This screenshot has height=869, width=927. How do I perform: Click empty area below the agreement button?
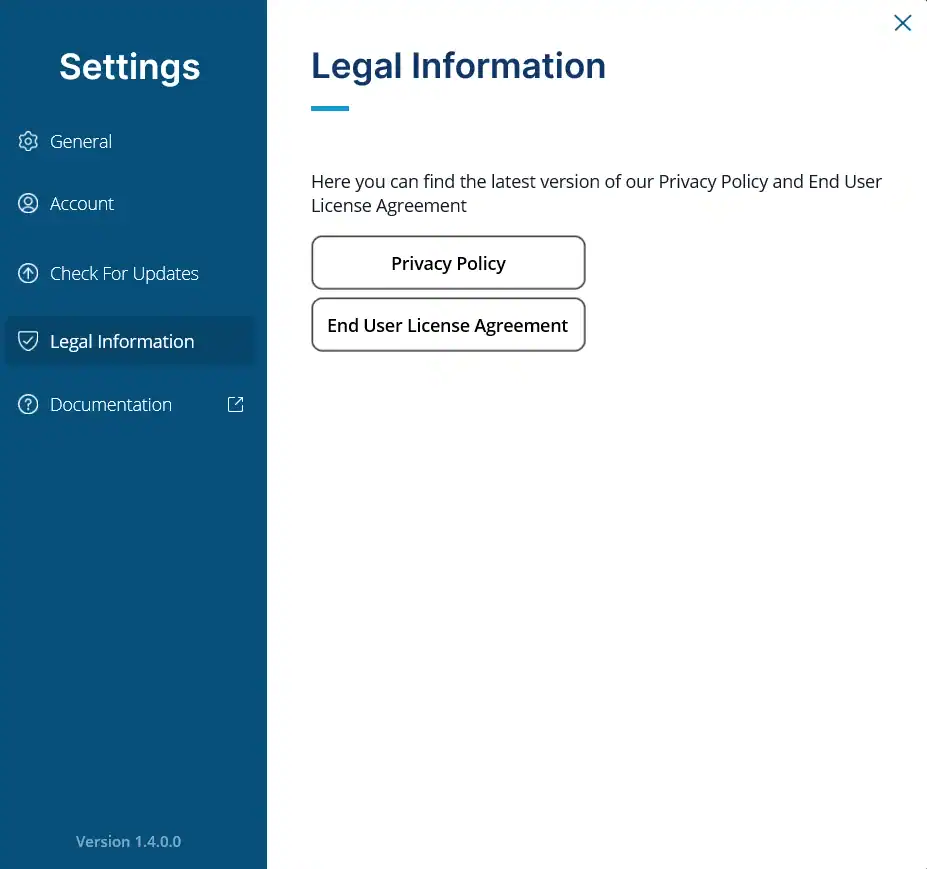596,600
